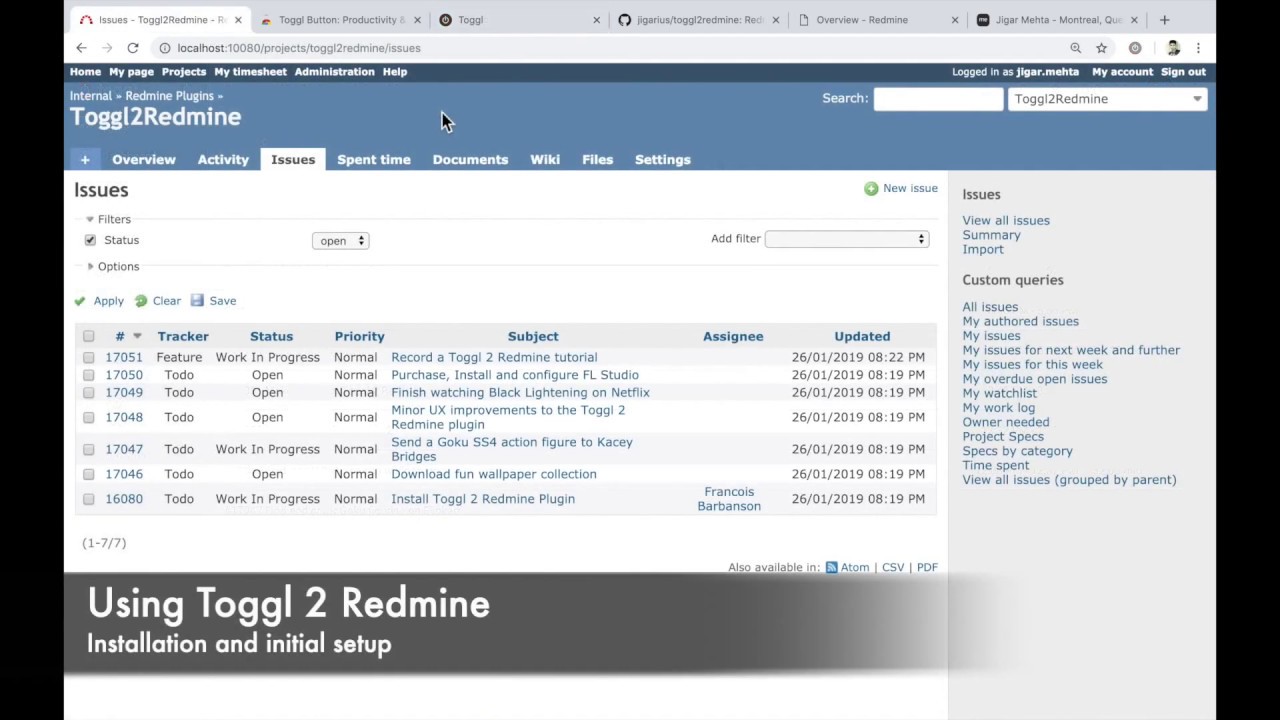Viewport: 1280px width, 720px height.
Task: Click the green New issue plus icon
Action: (871, 188)
